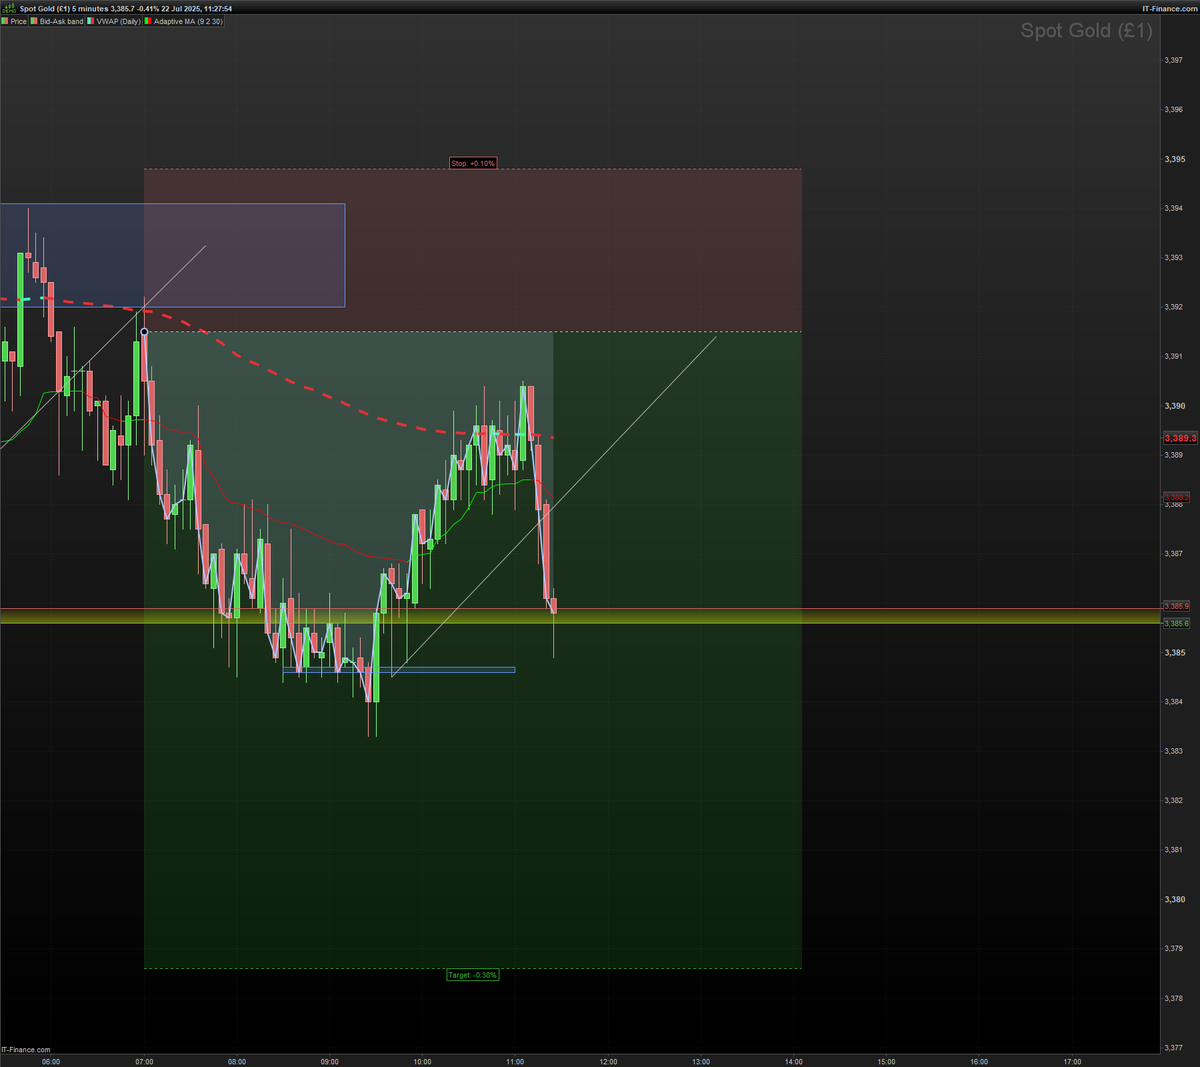Select the Target -0.38% label

click(x=472, y=974)
